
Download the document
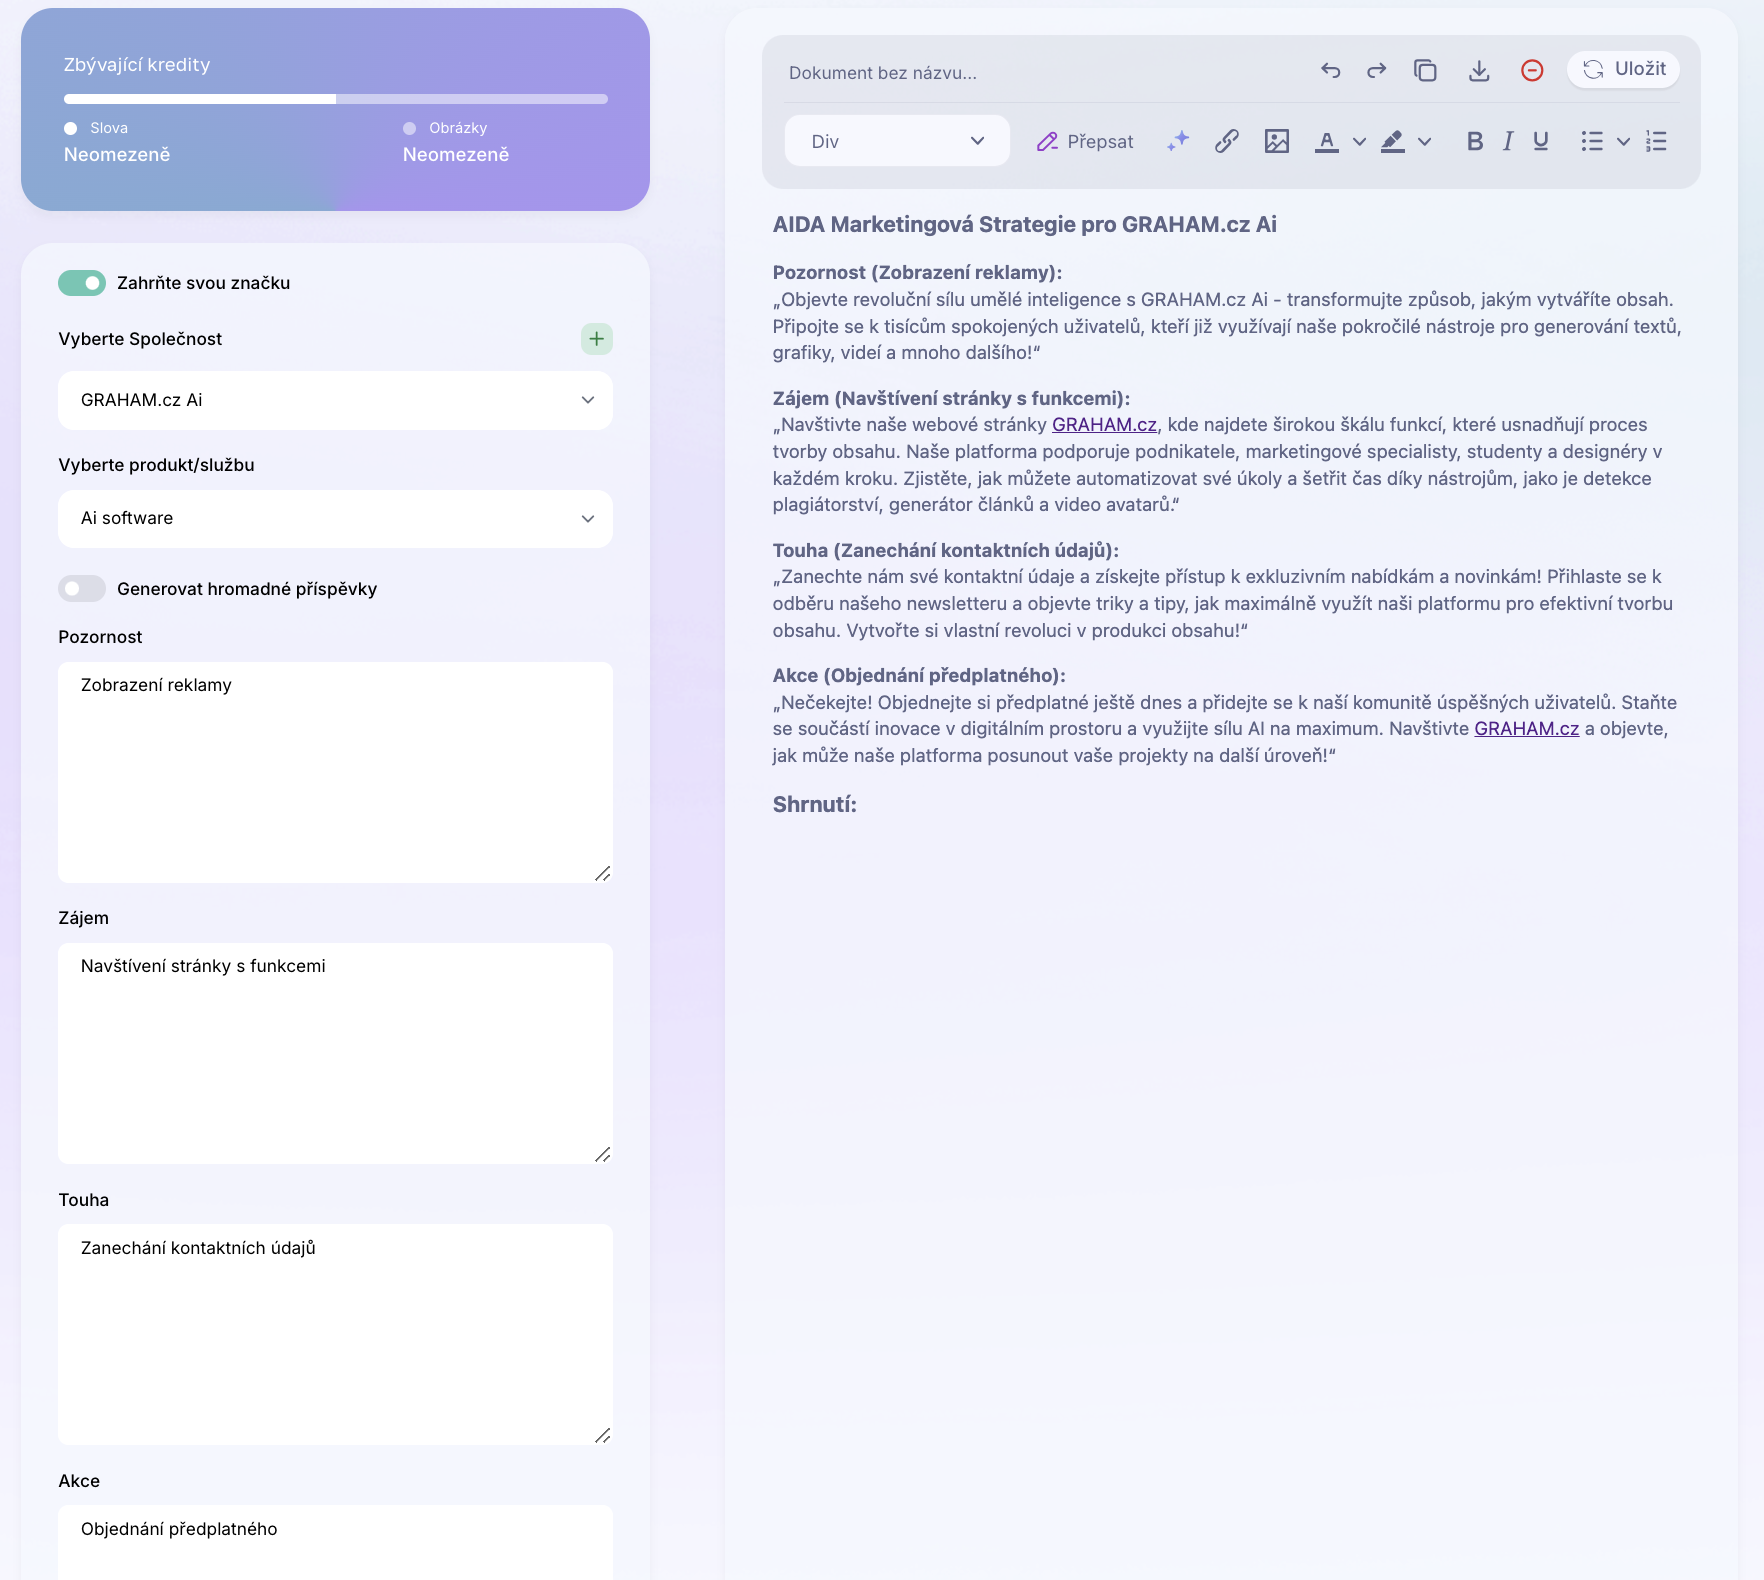point(1479,70)
